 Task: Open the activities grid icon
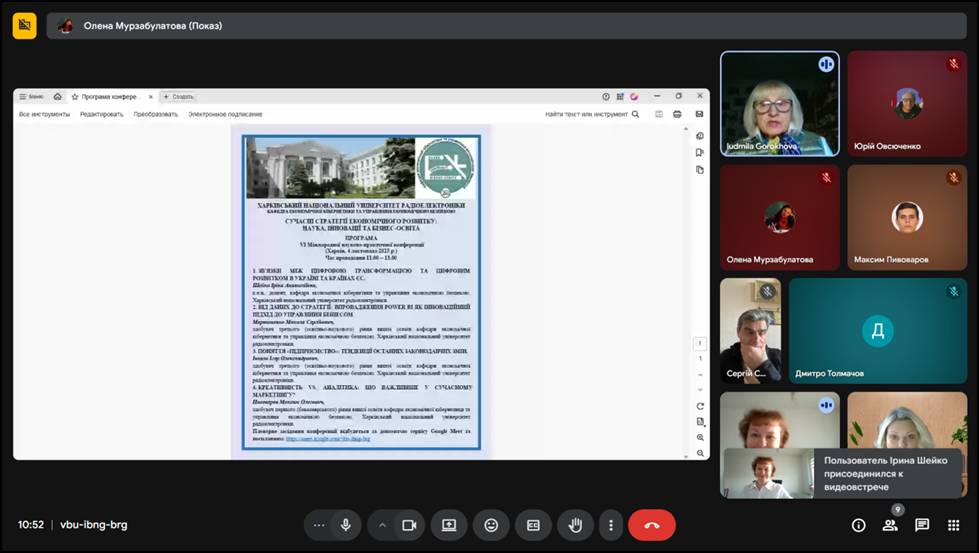[953, 525]
